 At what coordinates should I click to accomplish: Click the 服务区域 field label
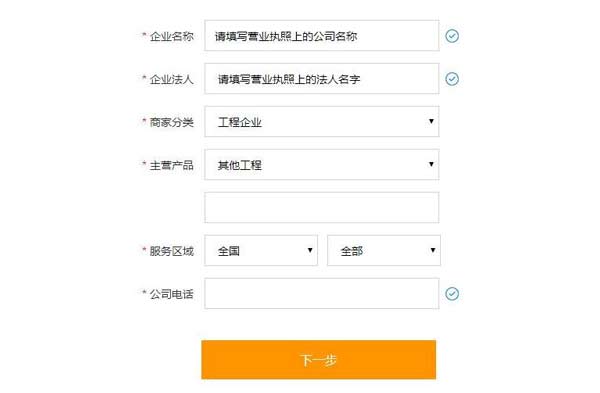pos(171,251)
